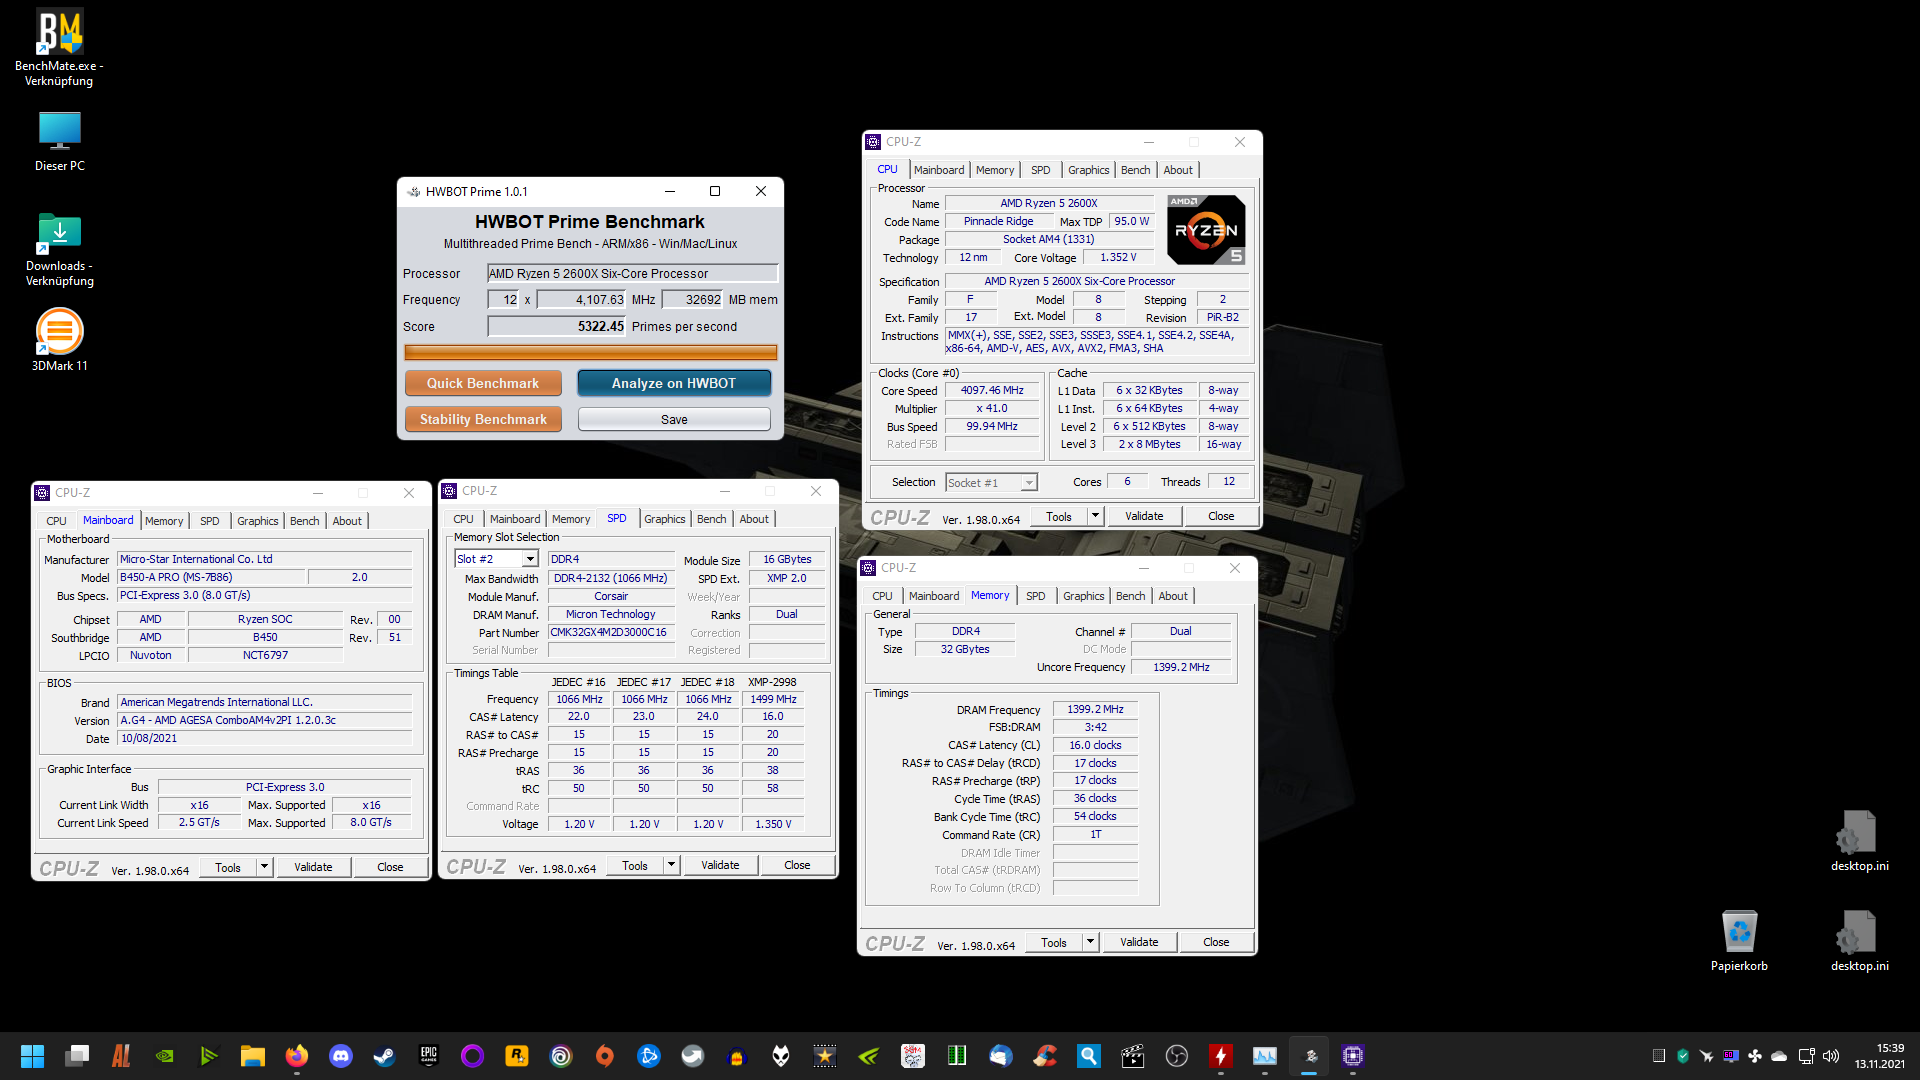Open Graphics tab in CPU-Z CPU window
1920x1080 pixels.
tap(1088, 170)
